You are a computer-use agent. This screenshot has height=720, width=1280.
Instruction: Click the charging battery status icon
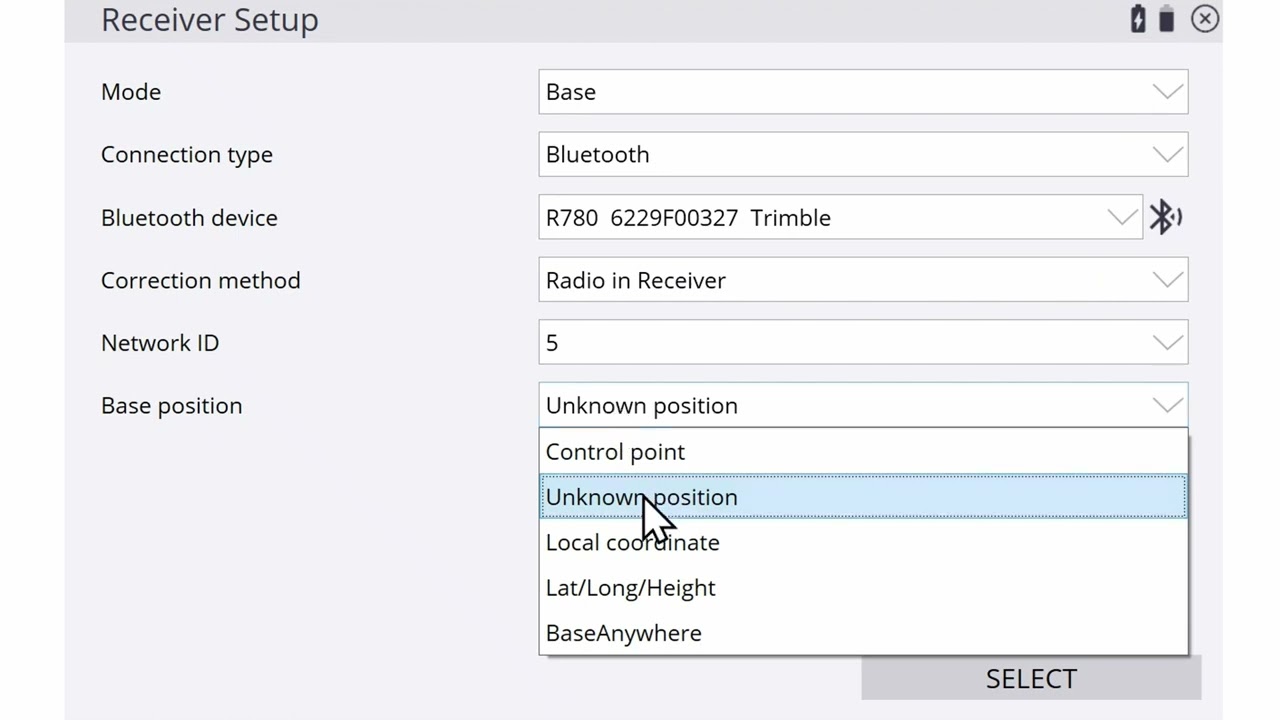1138,19
